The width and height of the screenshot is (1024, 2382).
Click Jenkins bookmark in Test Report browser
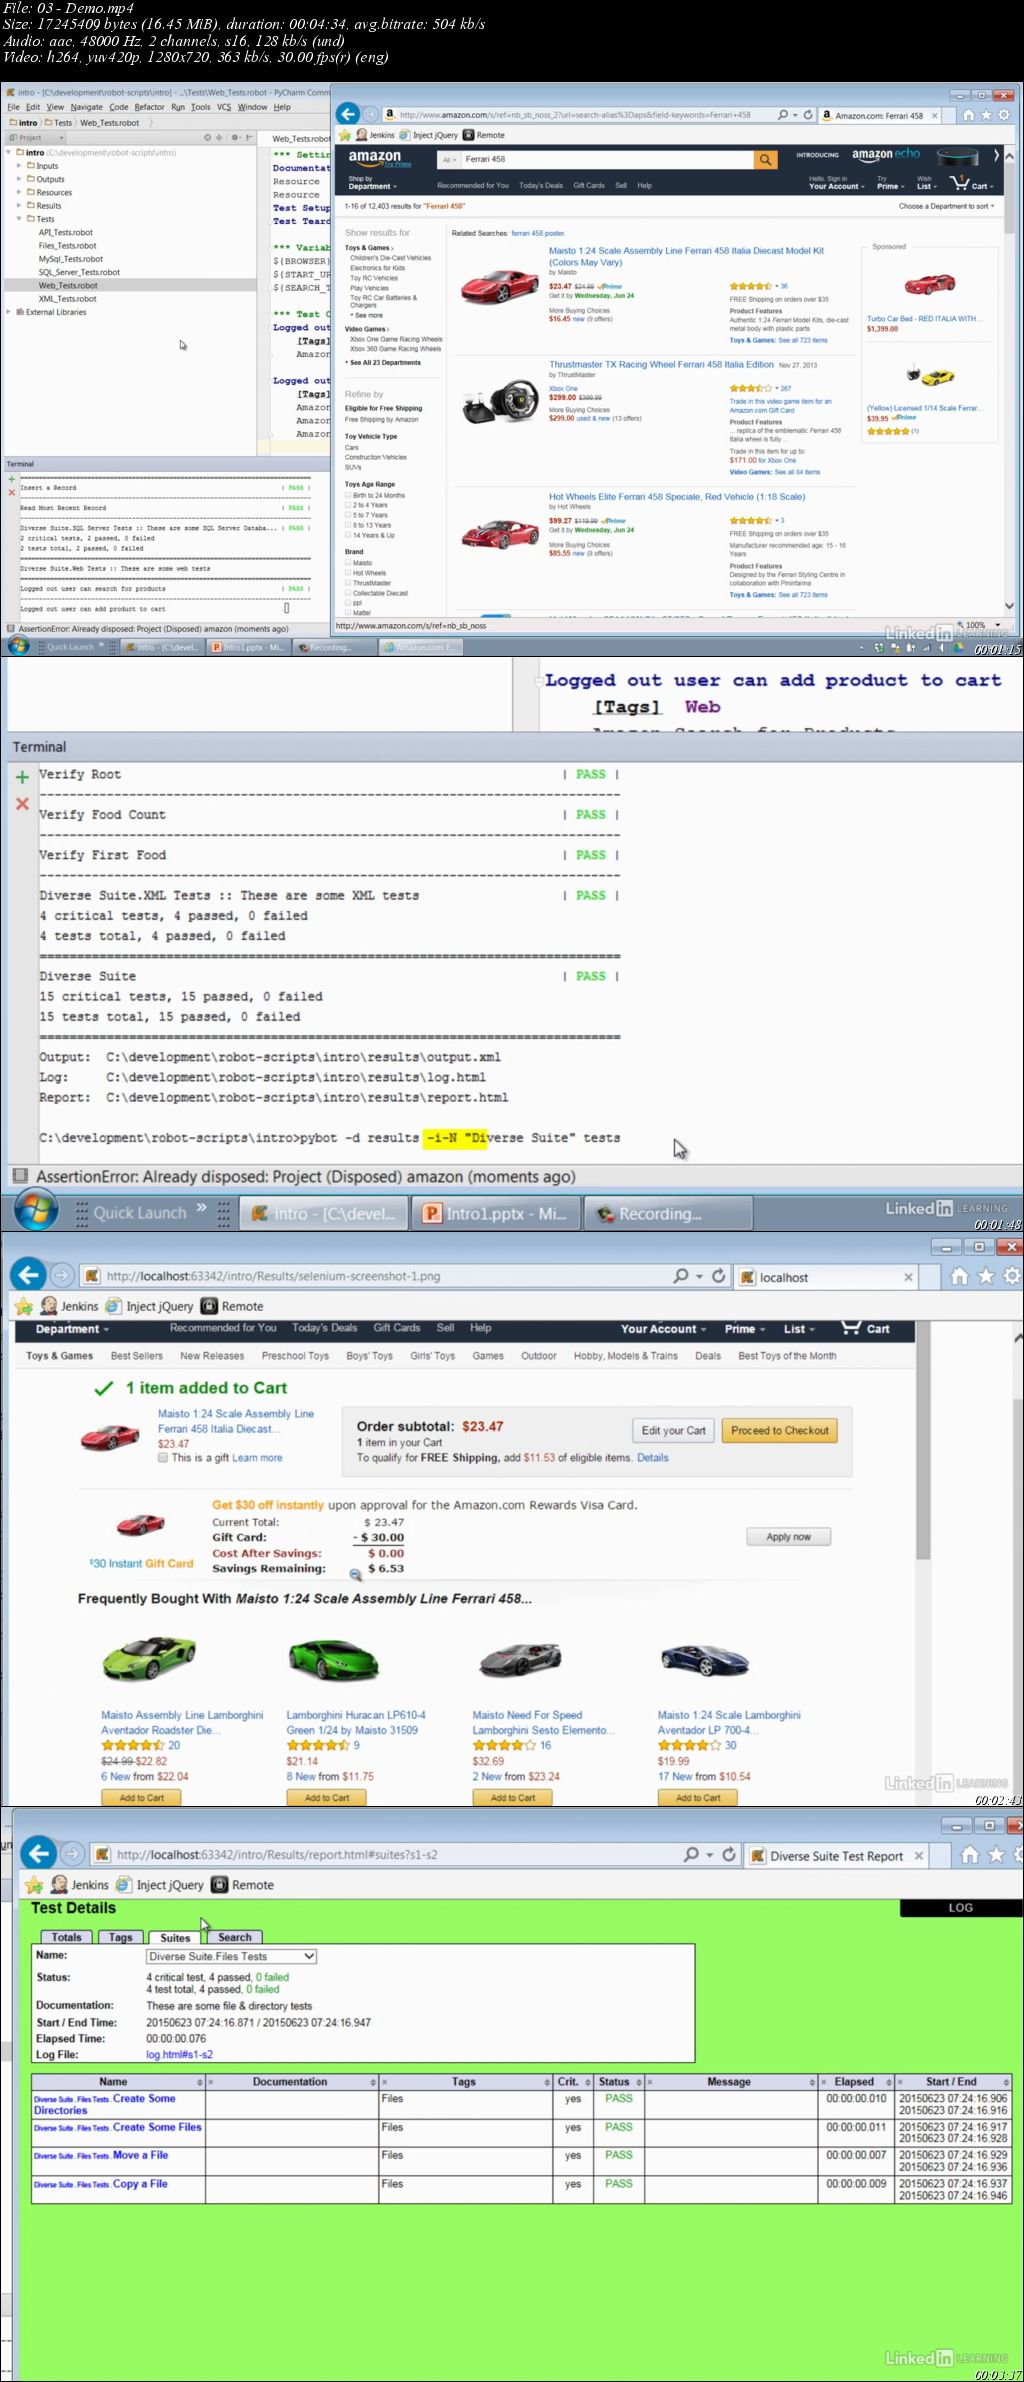click(80, 1885)
